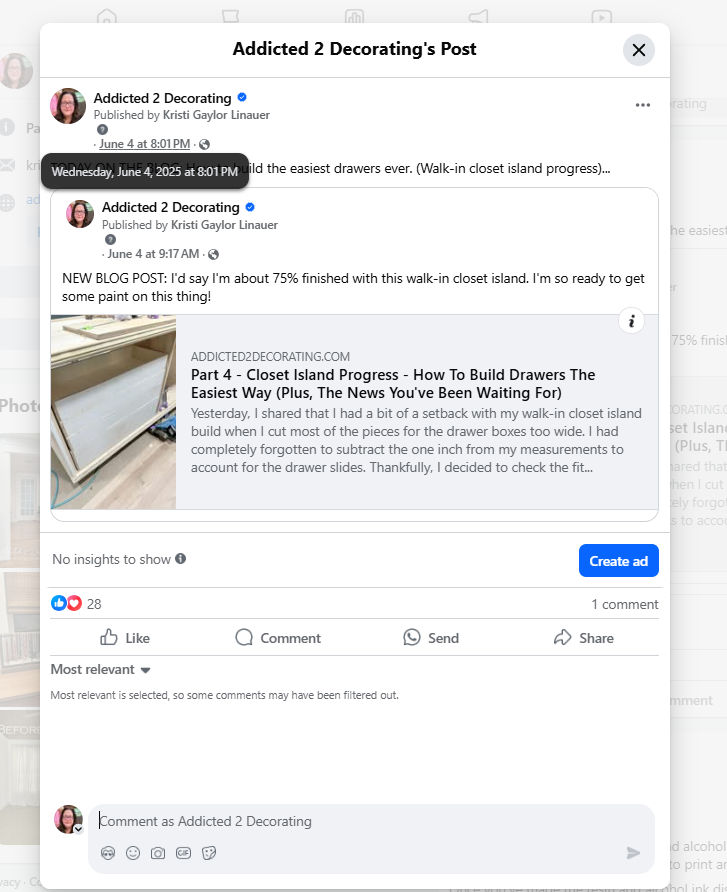Click the Create ad button
The width and height of the screenshot is (727, 892).
coord(618,561)
